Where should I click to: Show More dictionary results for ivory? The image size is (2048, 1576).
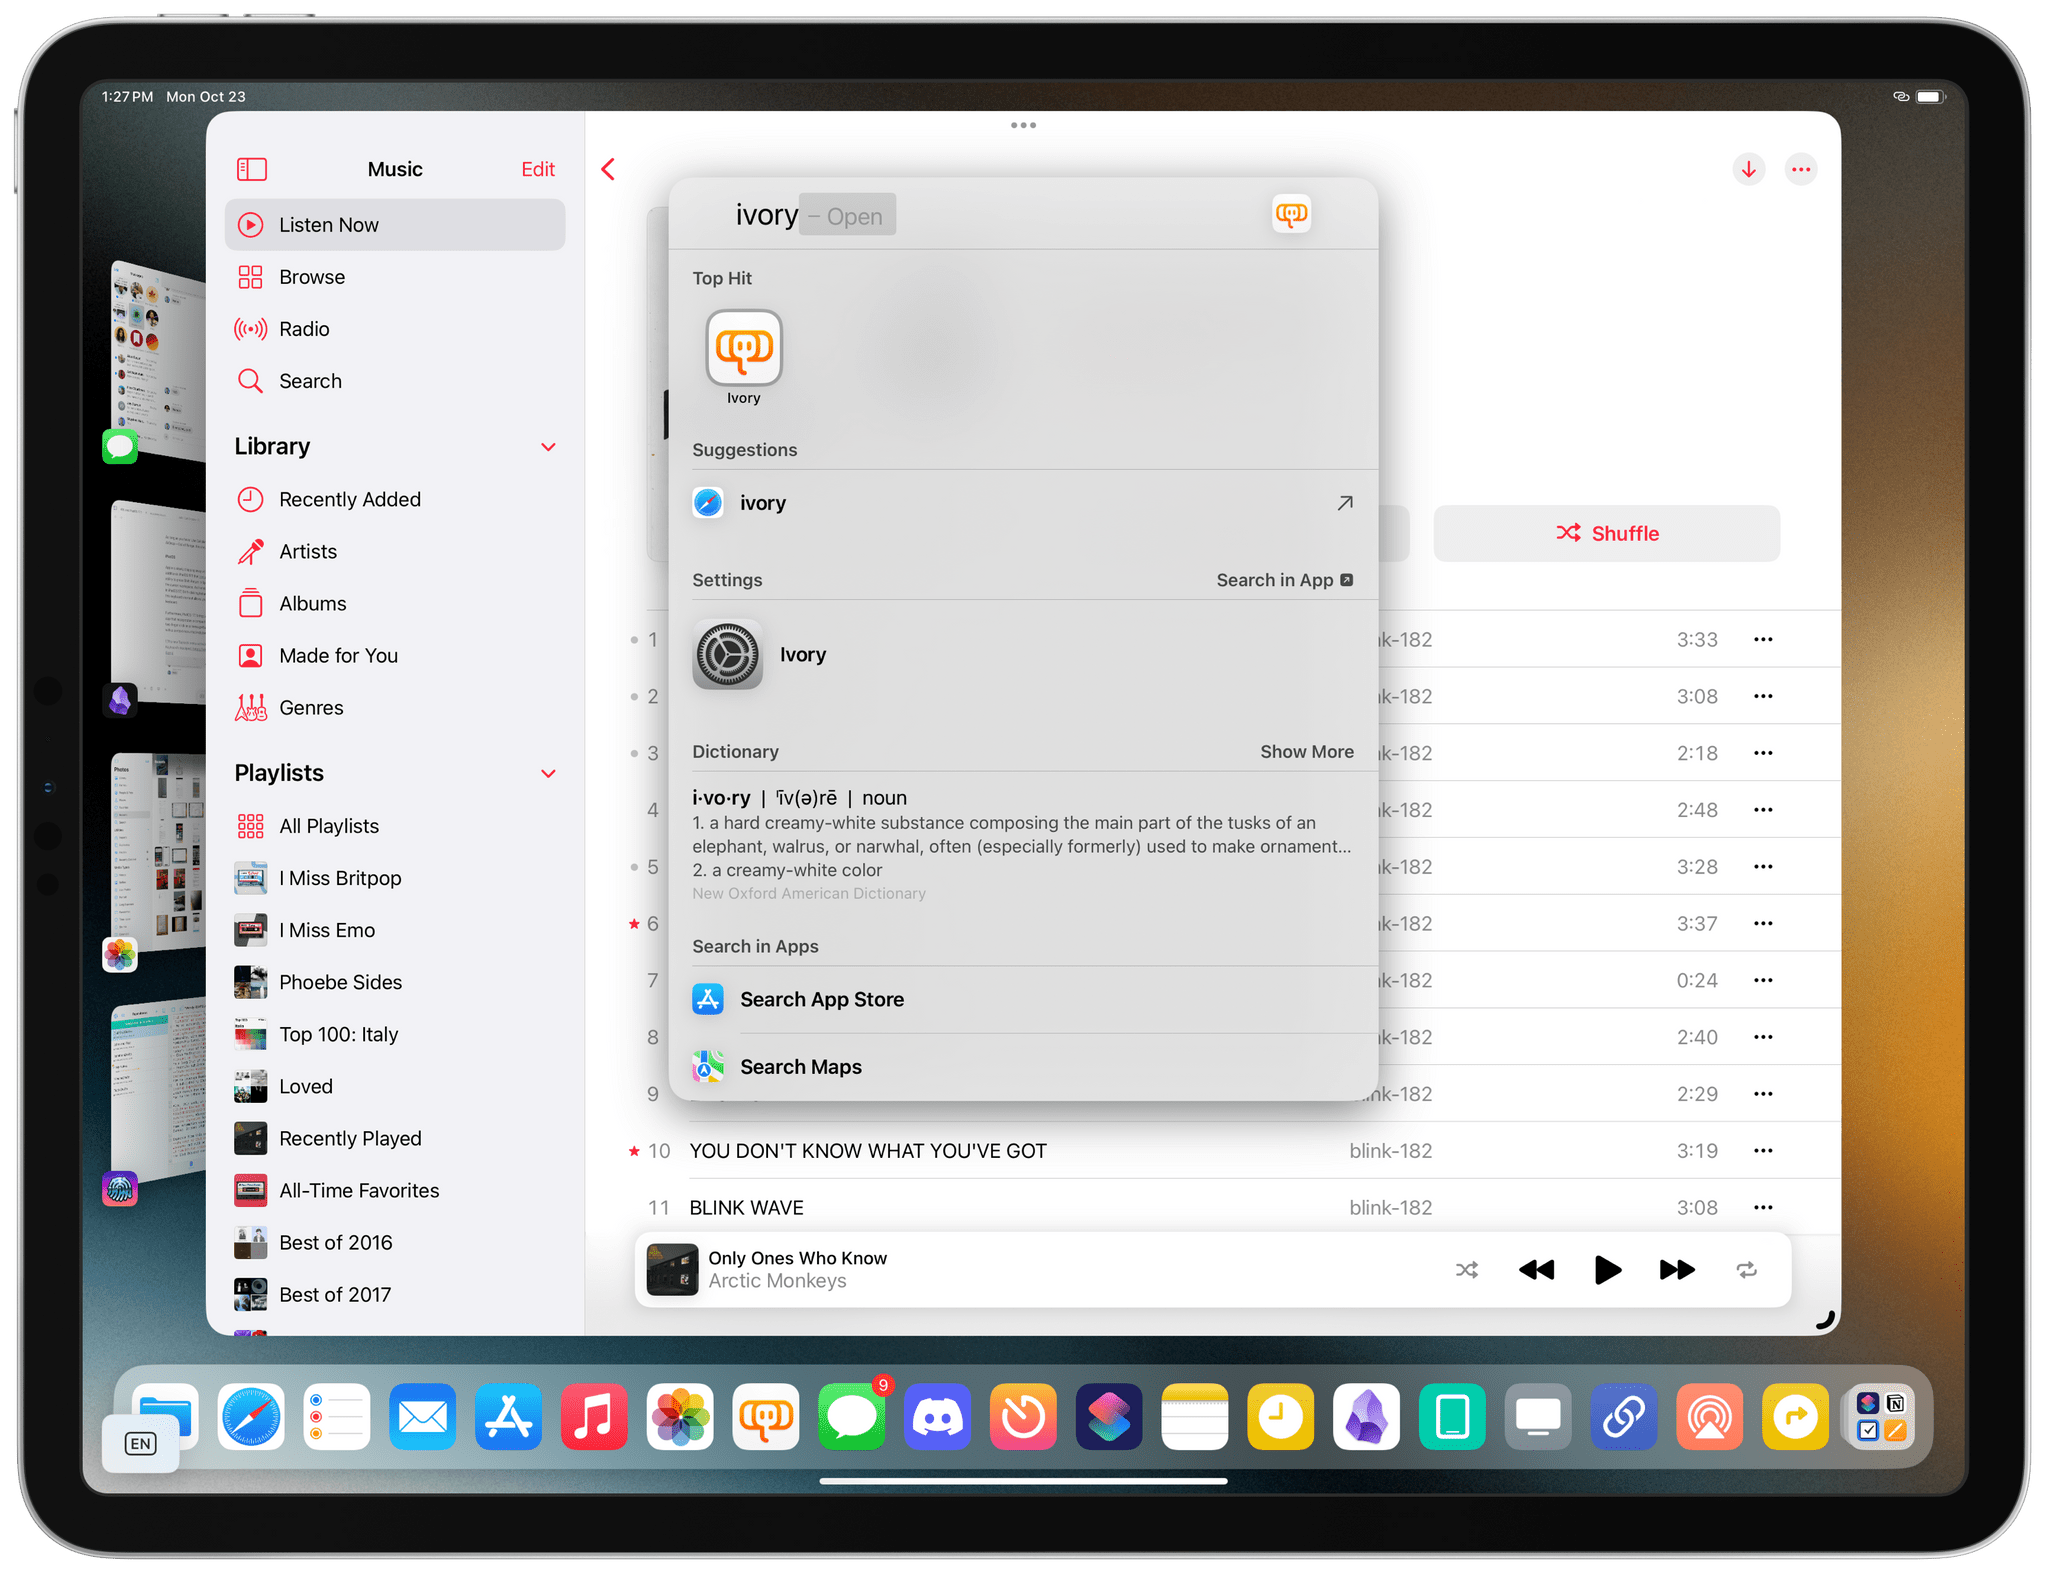pyautogui.click(x=1306, y=753)
